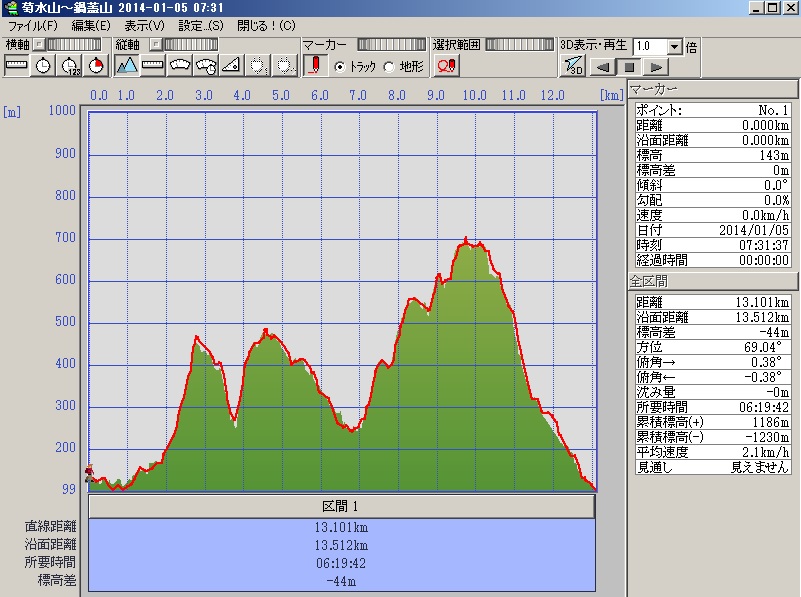Select the slope triangle icon
This screenshot has height=597, width=801.
(232, 66)
